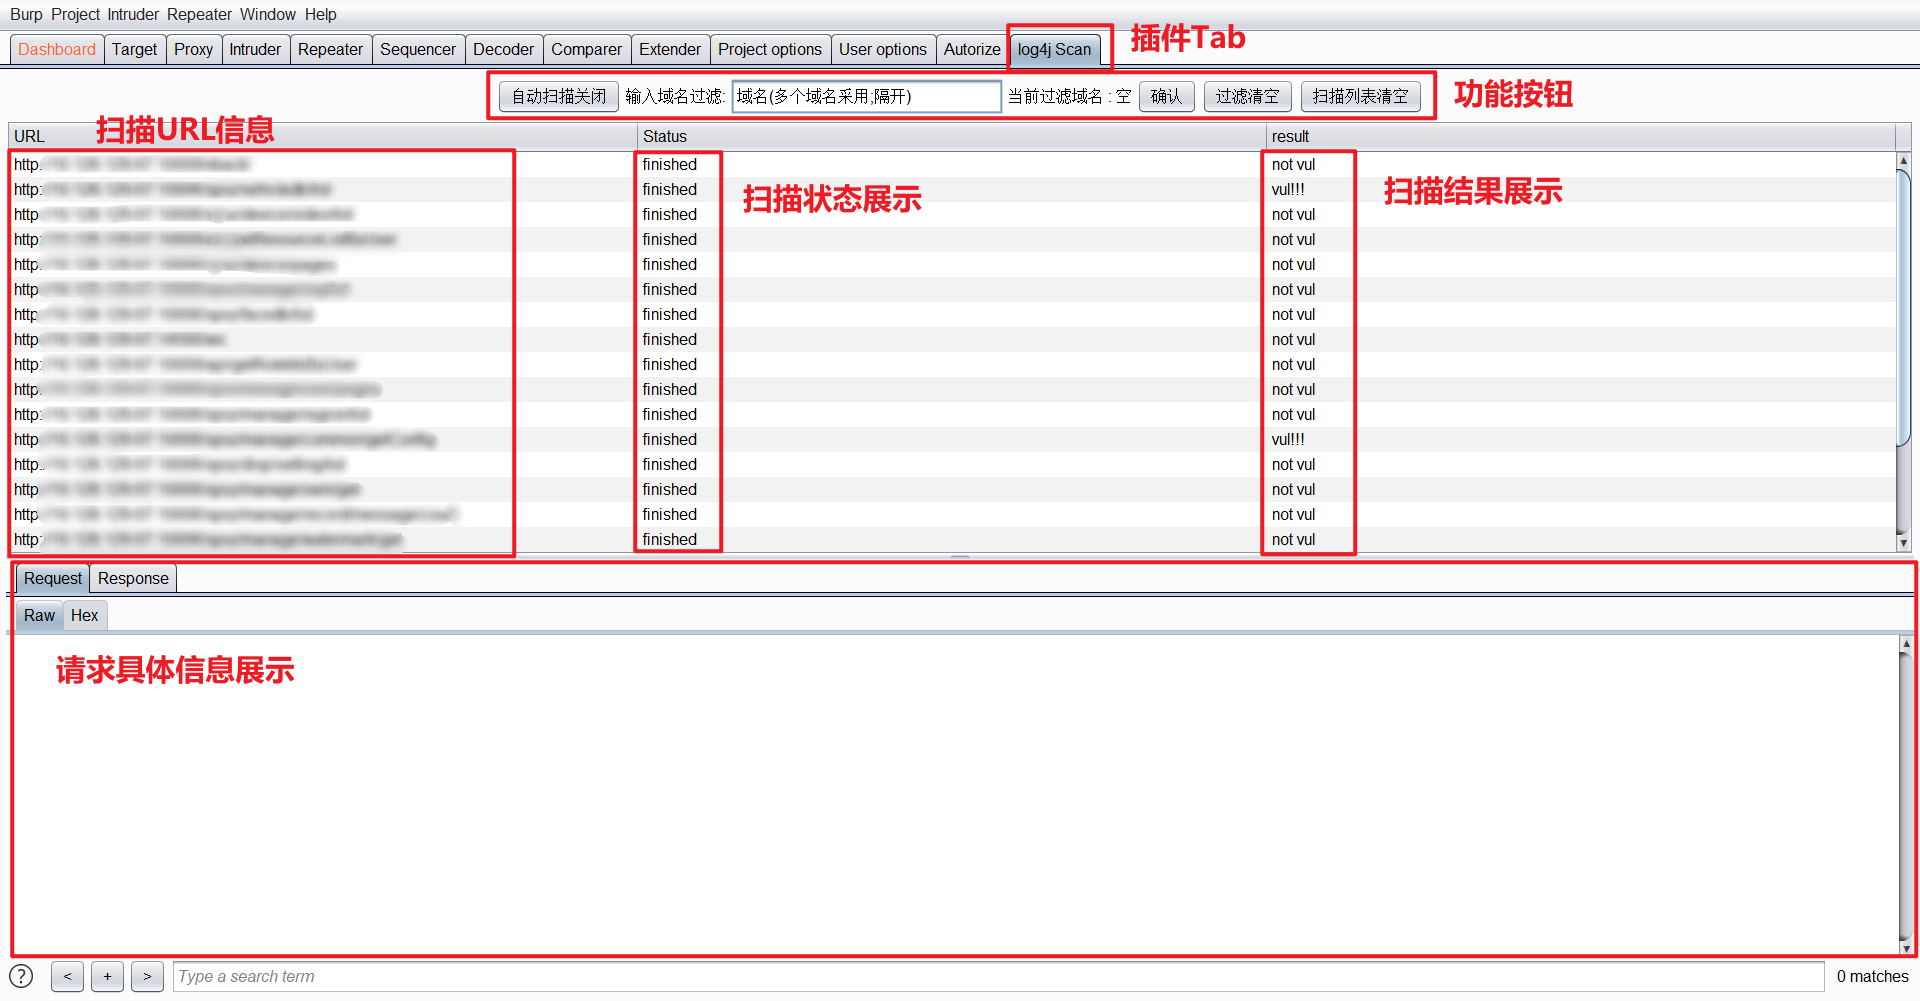Click the 当前过滤域名 status label
This screenshot has width=1920, height=1001.
(1069, 97)
